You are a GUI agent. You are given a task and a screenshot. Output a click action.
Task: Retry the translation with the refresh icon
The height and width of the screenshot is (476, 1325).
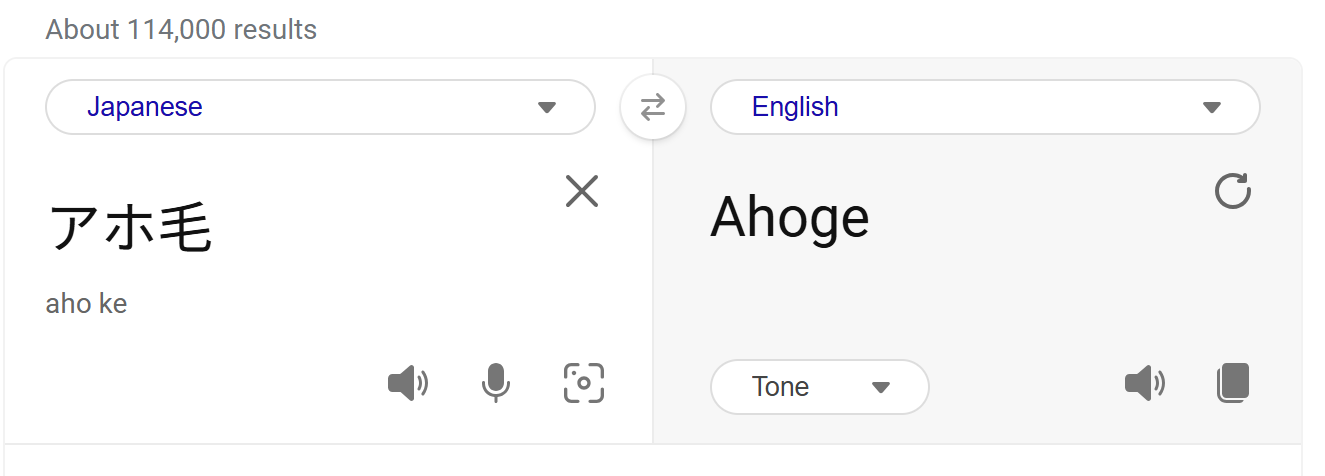coord(1232,191)
